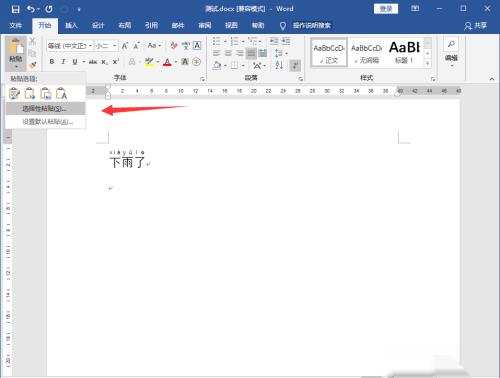Click the Enclose Characters circle icon
The image size is (500, 378).
197,62
